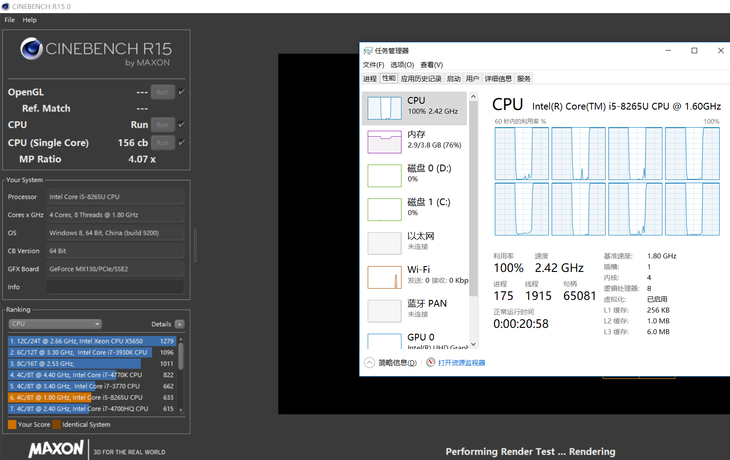Click the Run button for OpenGL
The width and height of the screenshot is (730, 460).
162,92
